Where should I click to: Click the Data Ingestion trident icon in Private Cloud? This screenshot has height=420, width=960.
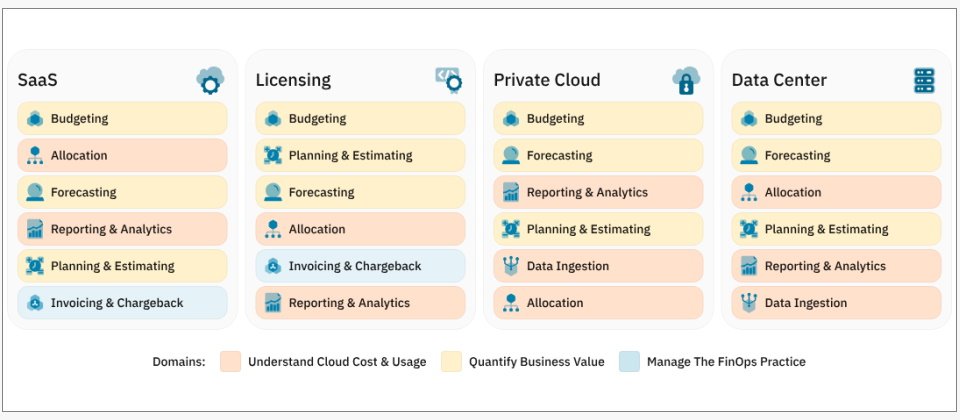[x=511, y=266]
